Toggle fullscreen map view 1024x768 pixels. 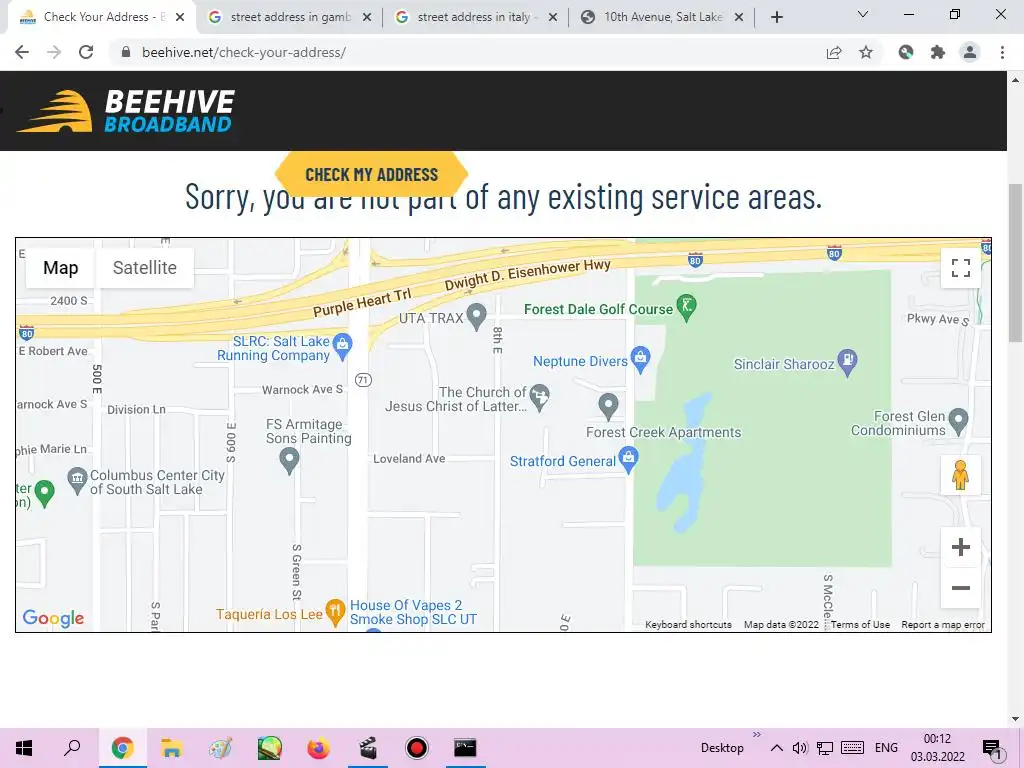[960, 268]
